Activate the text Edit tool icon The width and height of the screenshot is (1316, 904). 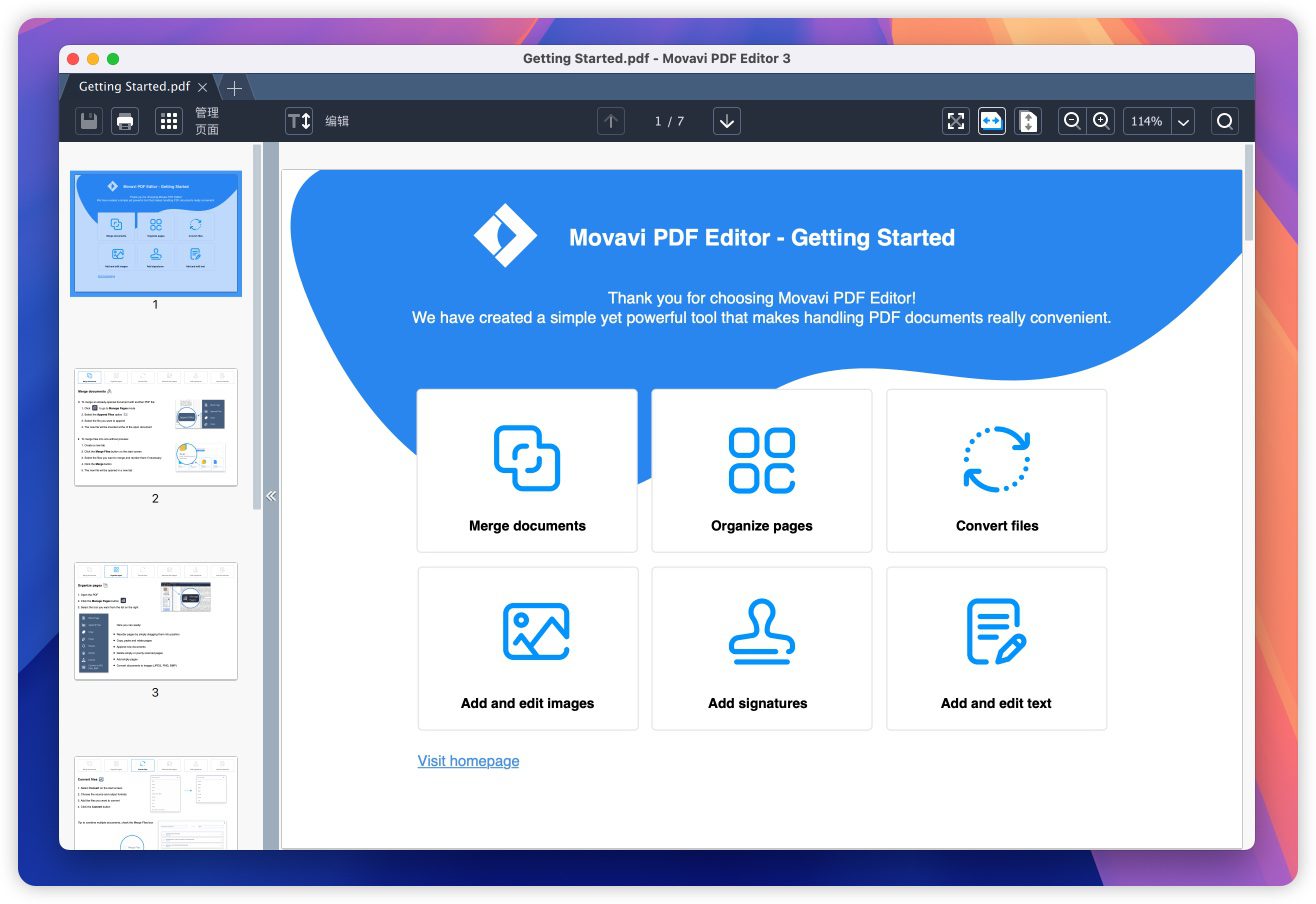click(x=299, y=121)
